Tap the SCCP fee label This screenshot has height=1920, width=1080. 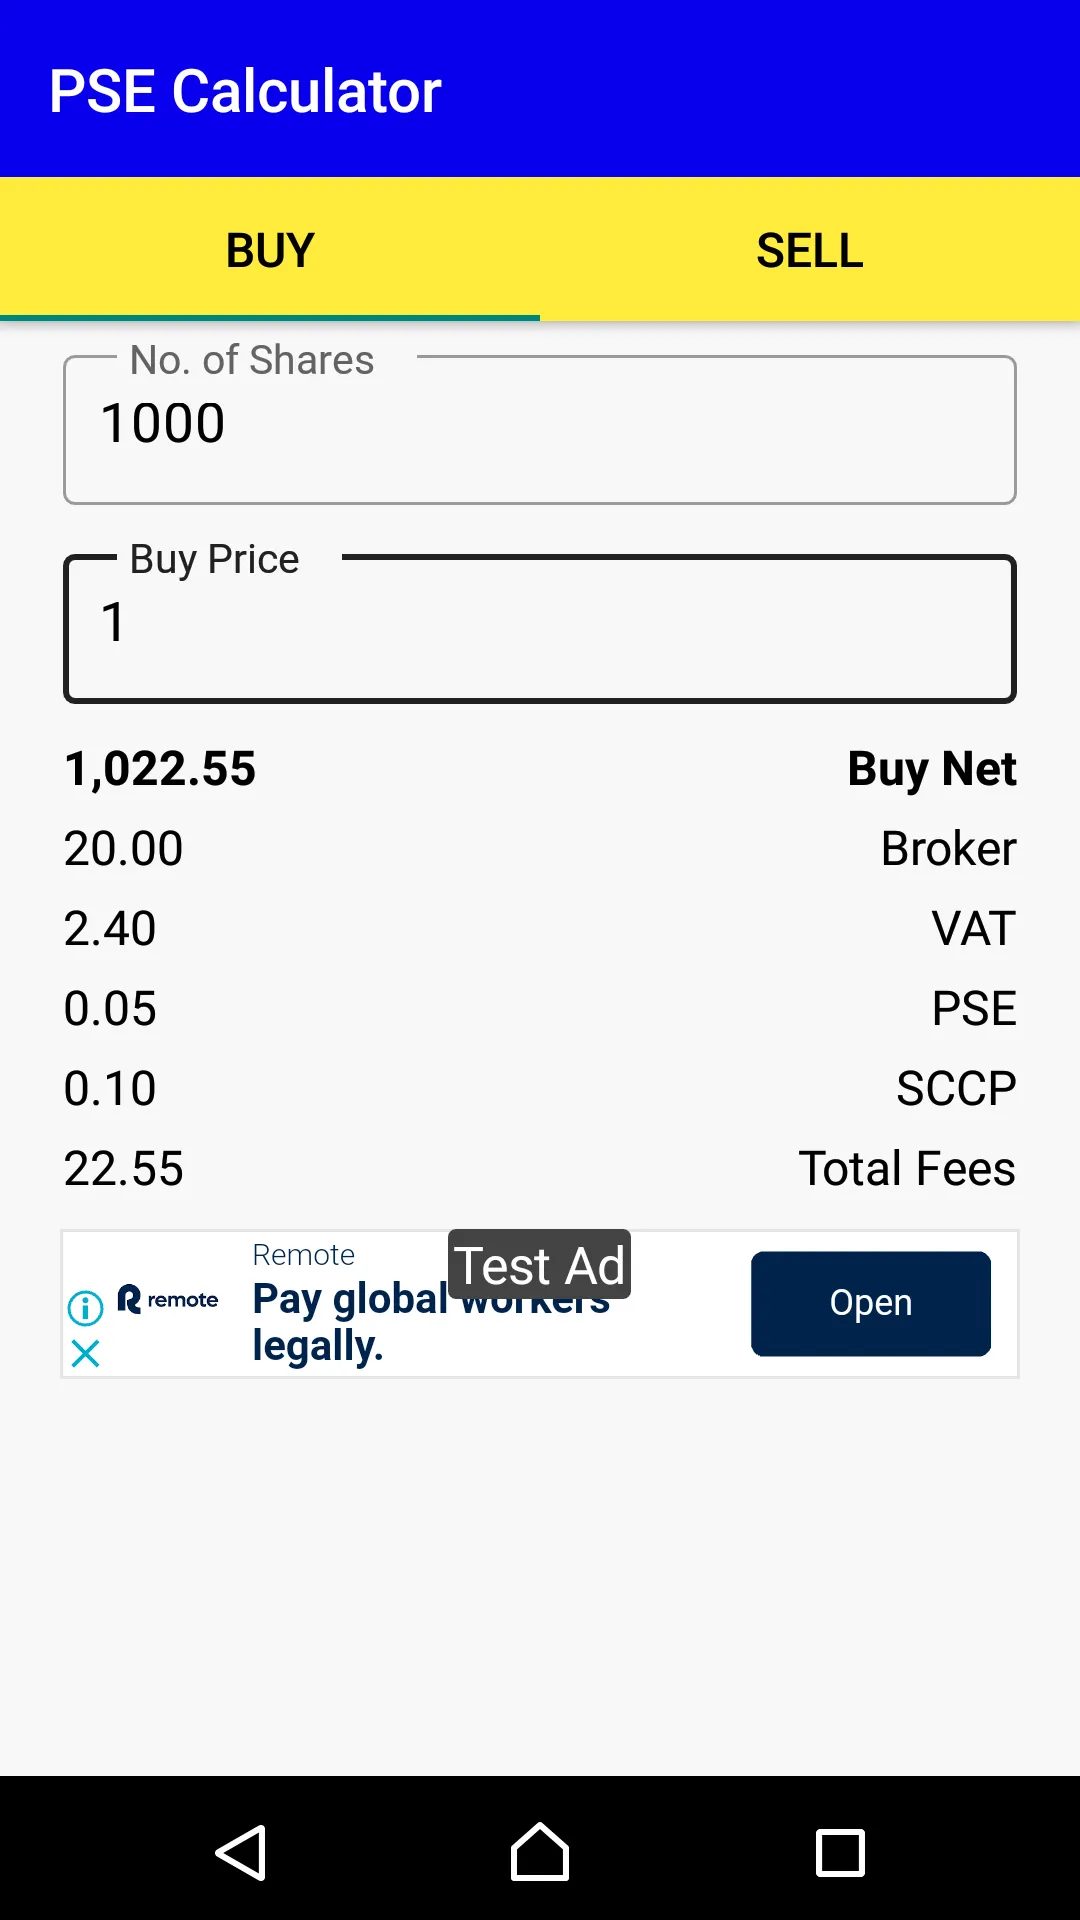coord(956,1089)
